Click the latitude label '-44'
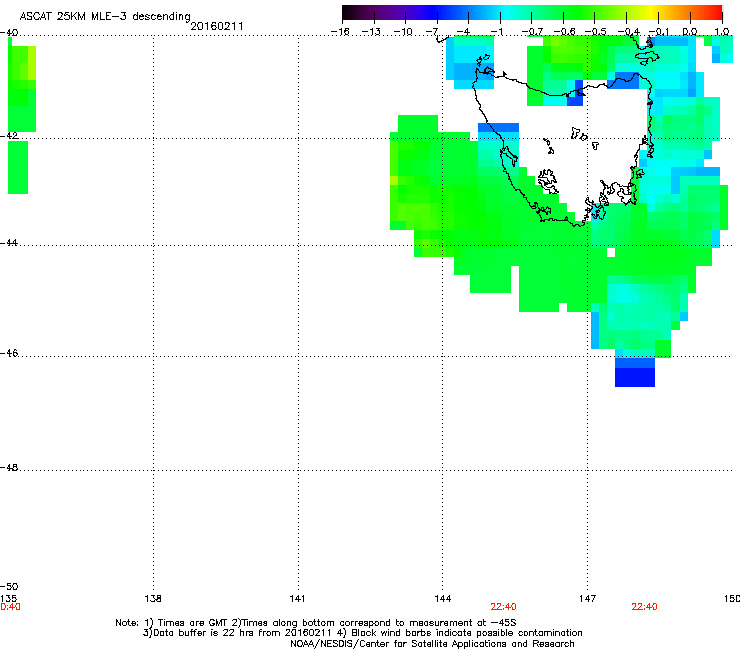 (x=9, y=243)
